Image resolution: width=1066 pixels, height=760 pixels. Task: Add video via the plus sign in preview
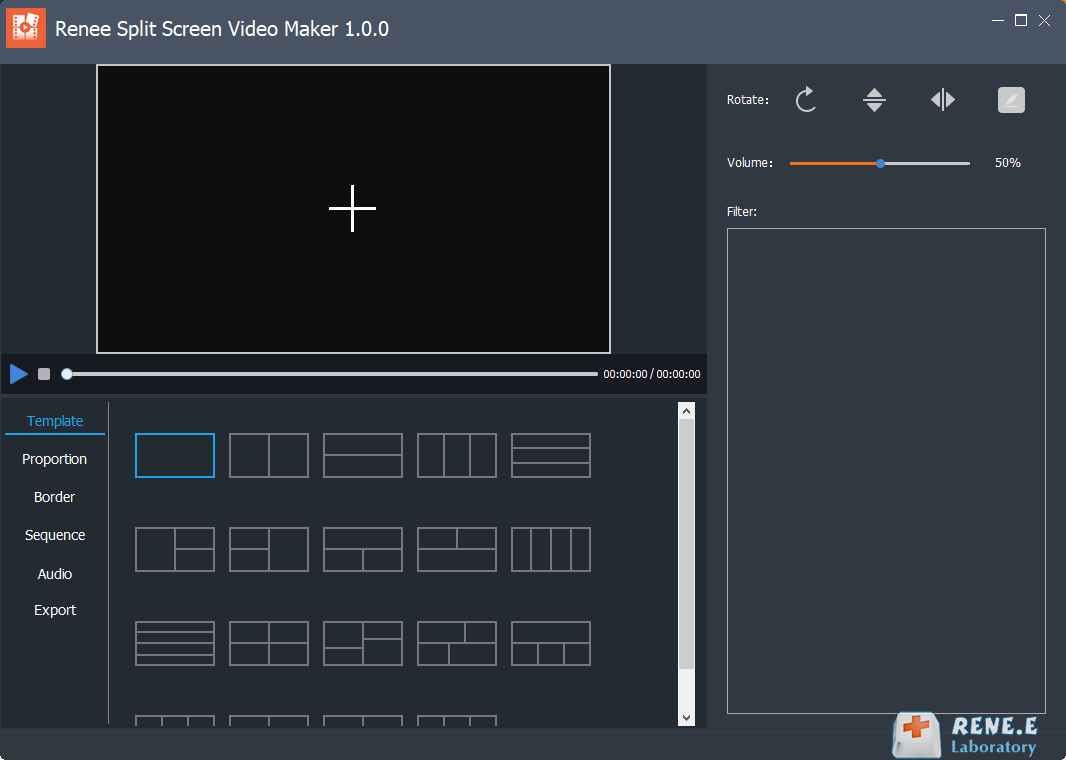[352, 208]
